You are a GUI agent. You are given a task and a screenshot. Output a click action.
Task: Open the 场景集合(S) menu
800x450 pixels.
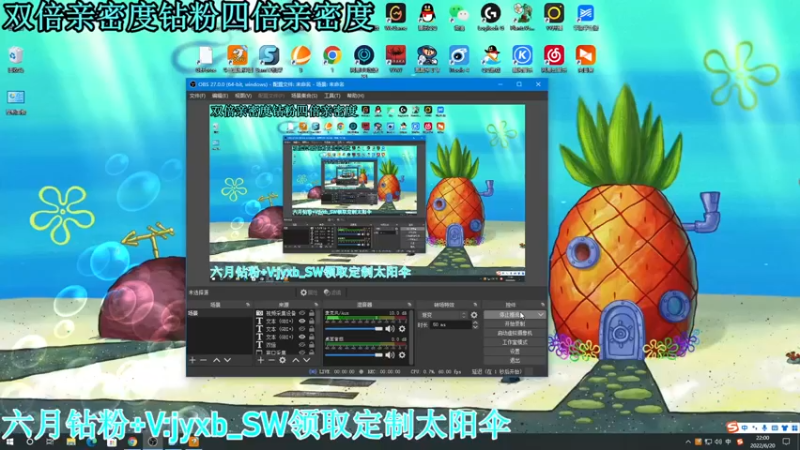[x=304, y=96]
